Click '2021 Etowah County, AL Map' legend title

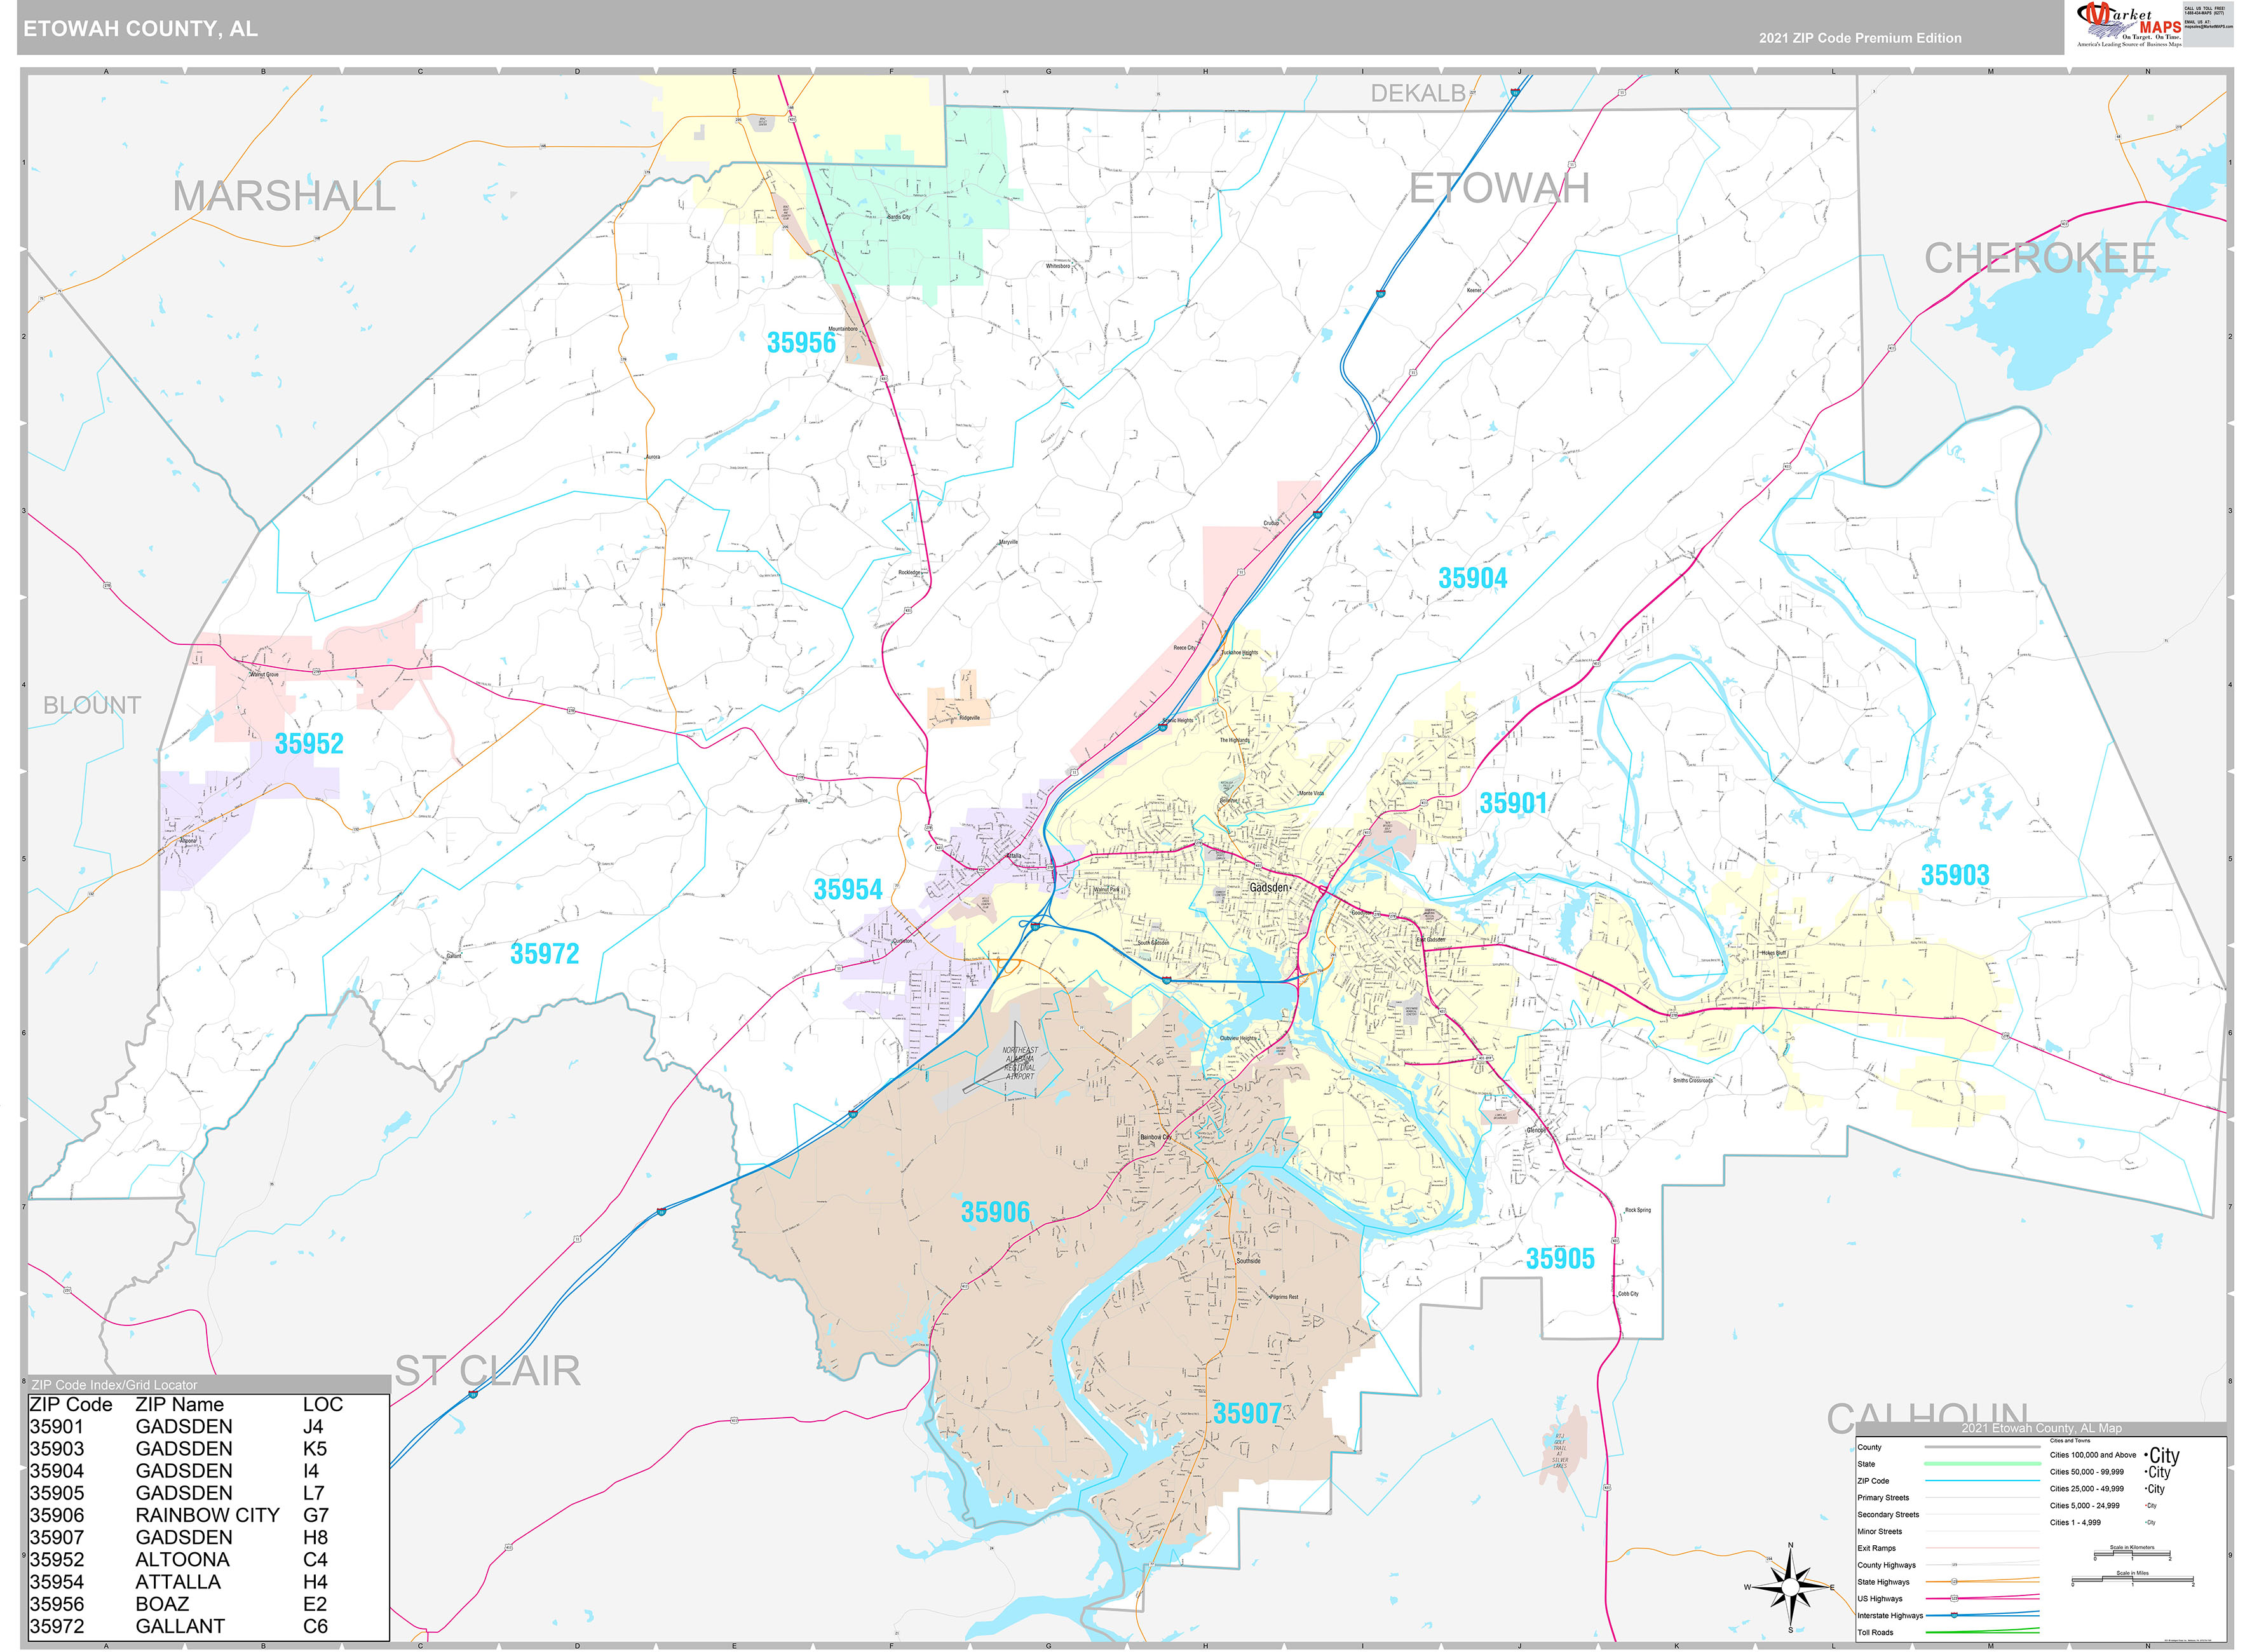point(2042,1429)
